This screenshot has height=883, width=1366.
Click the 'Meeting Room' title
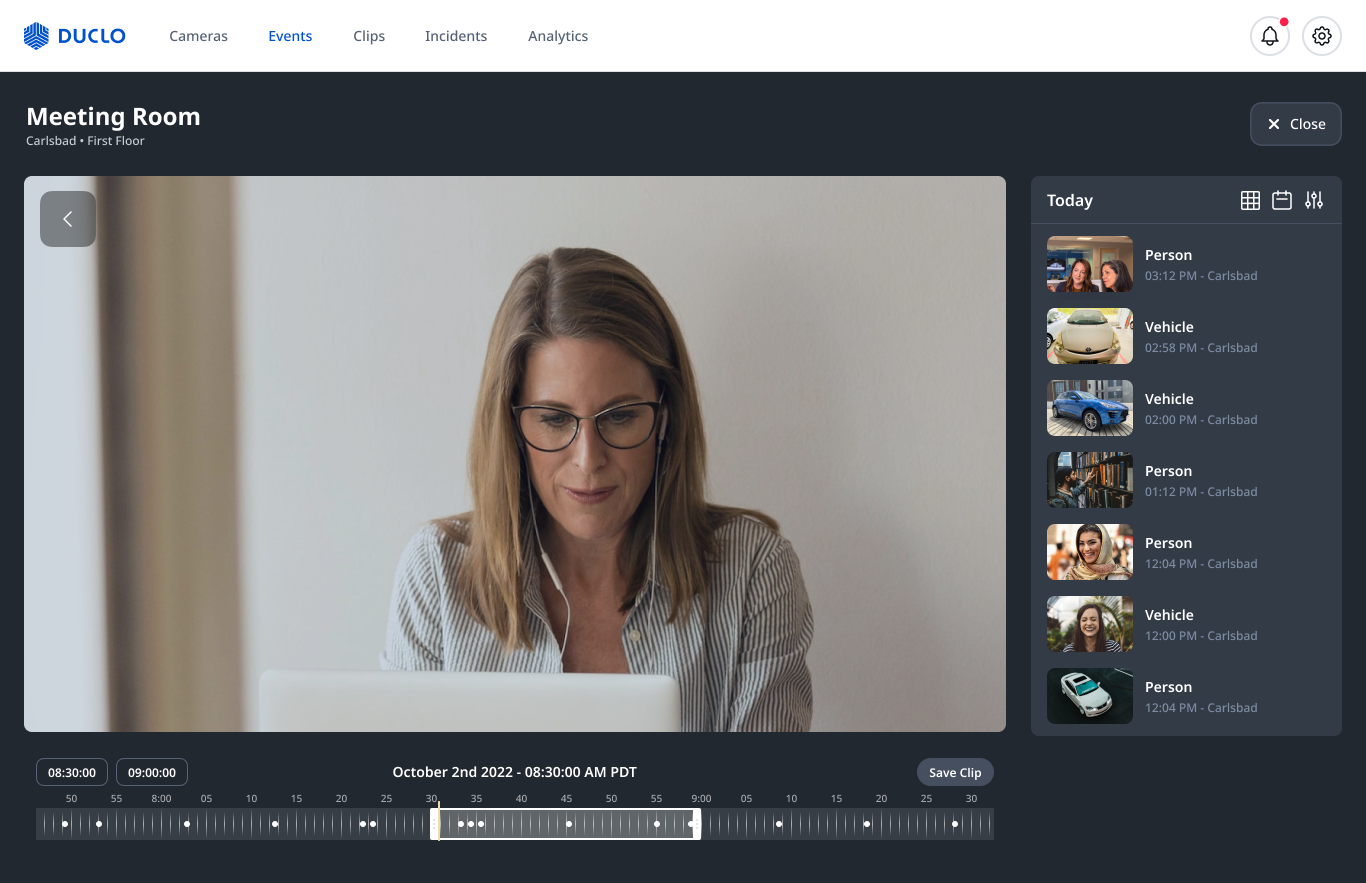[x=113, y=116]
